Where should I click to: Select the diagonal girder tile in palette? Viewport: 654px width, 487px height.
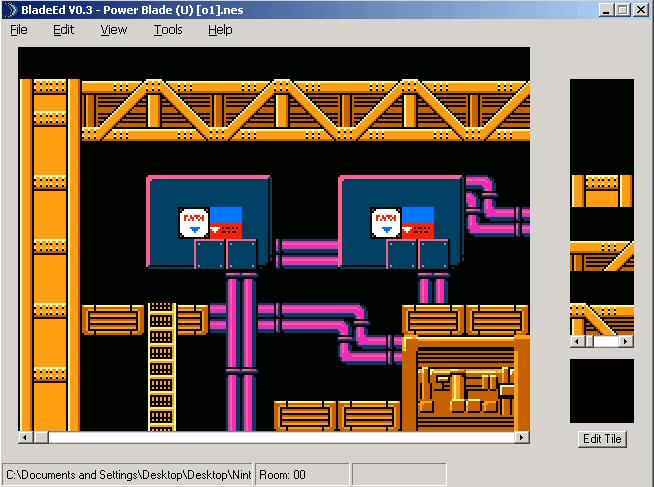pyautogui.click(x=601, y=256)
